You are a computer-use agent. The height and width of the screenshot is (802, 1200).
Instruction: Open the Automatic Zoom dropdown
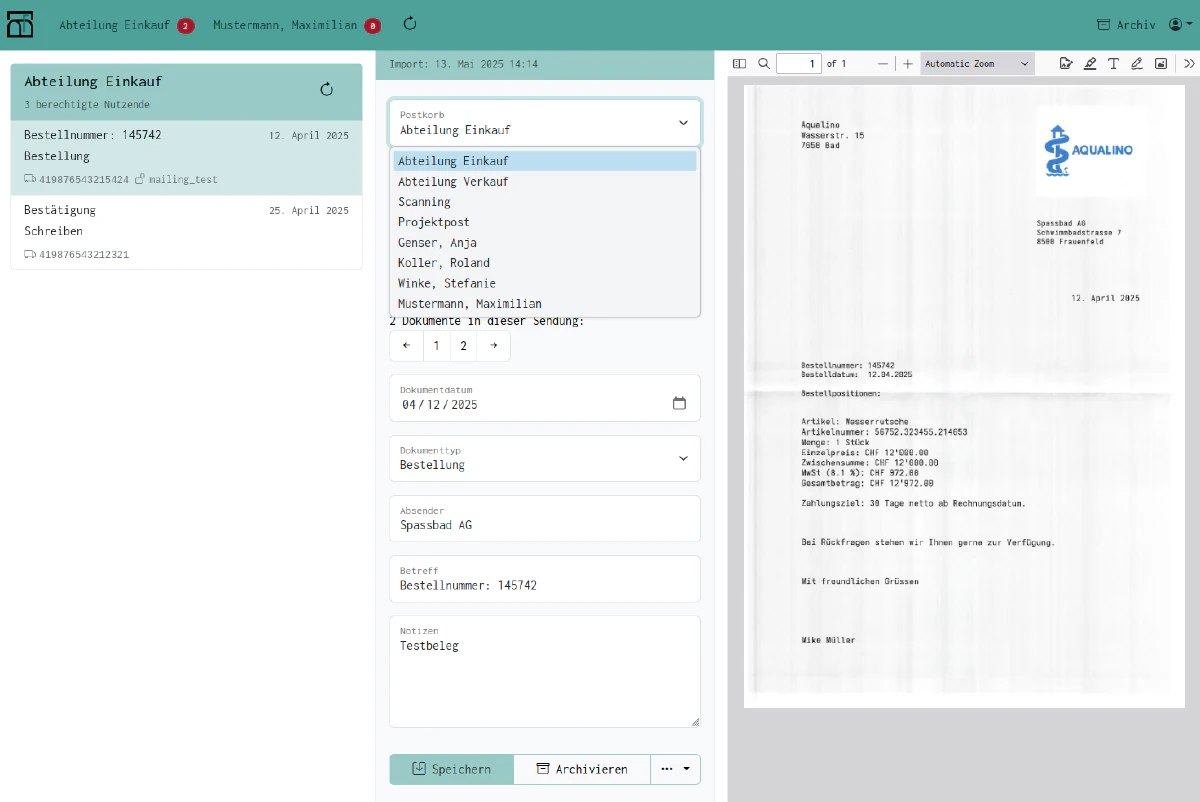pyautogui.click(x=977, y=63)
